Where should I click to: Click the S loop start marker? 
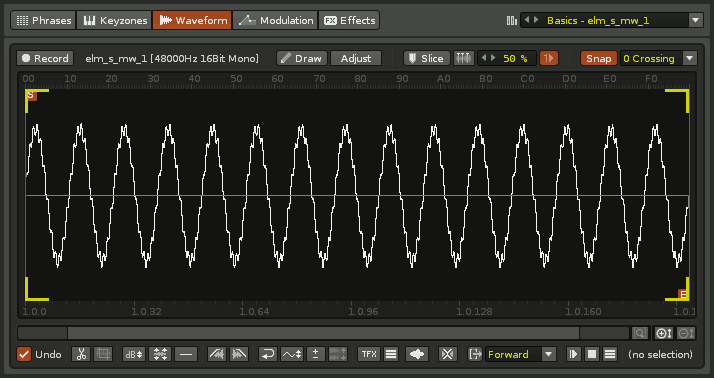point(31,95)
